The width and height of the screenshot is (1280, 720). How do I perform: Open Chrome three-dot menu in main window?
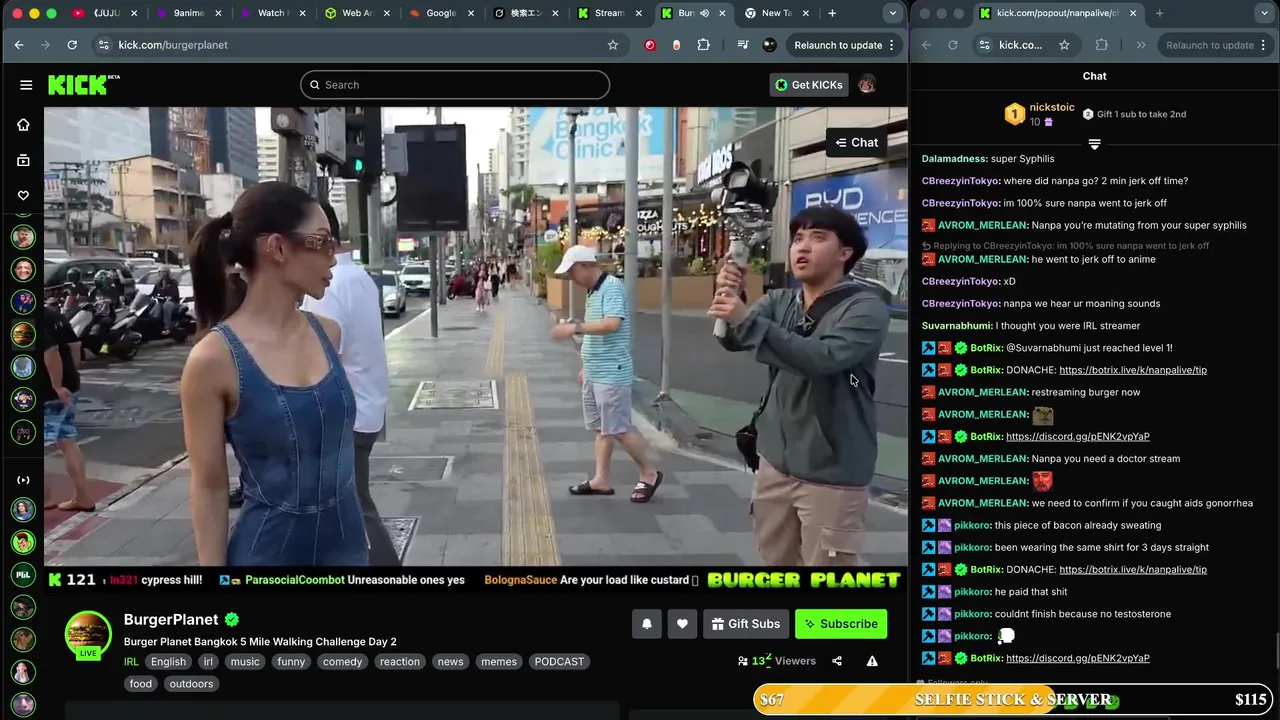(x=892, y=45)
